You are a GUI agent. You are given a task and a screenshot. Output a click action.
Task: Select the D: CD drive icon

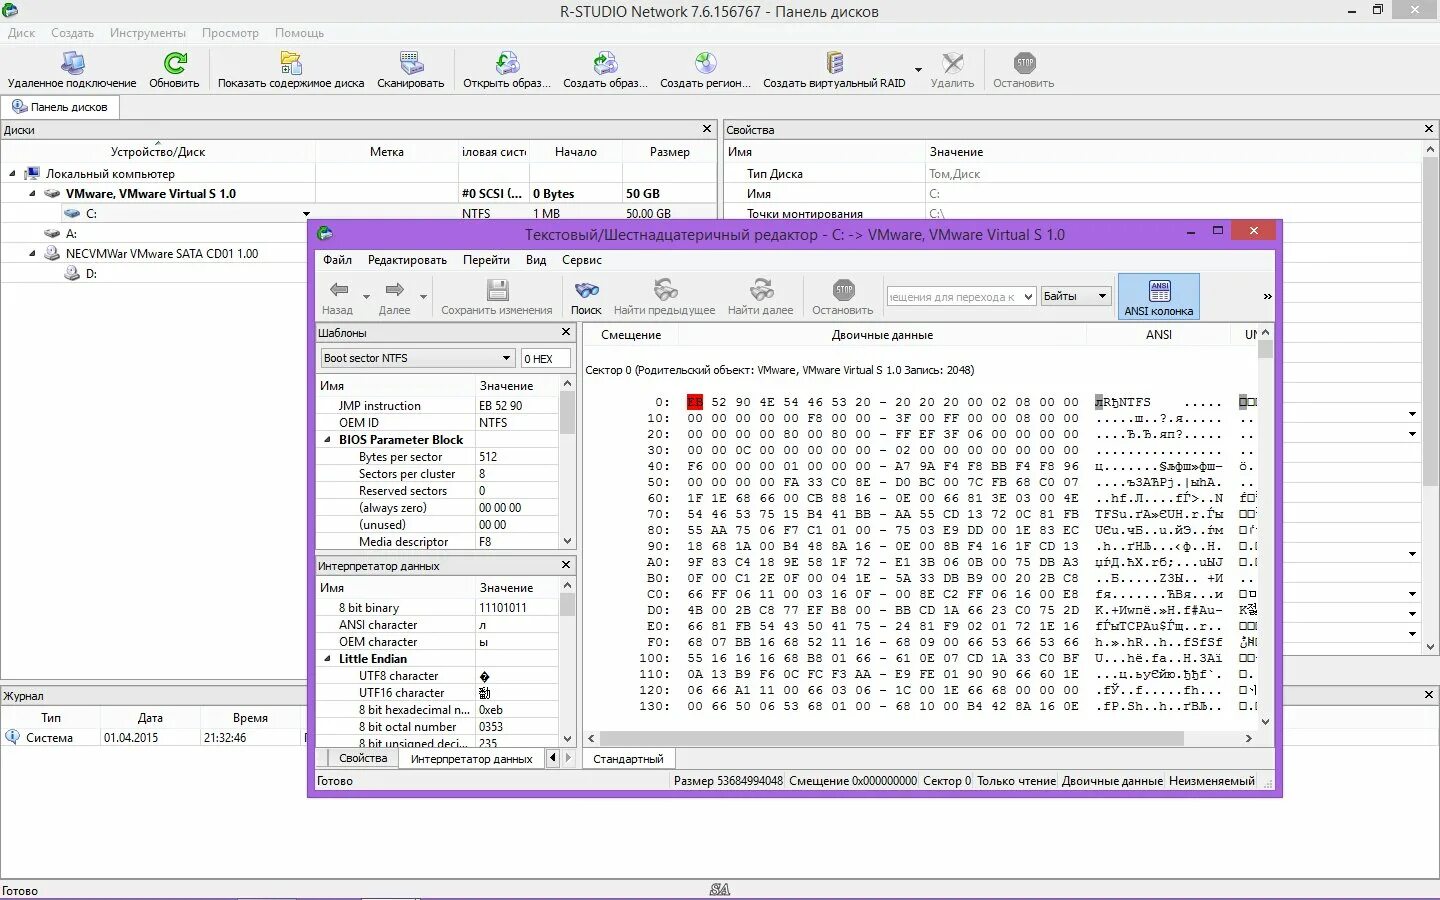point(72,273)
